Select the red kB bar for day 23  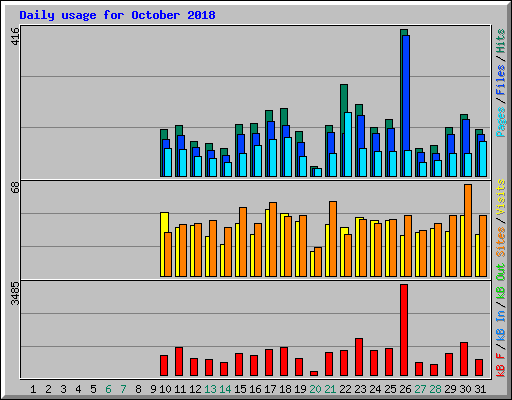359,357
